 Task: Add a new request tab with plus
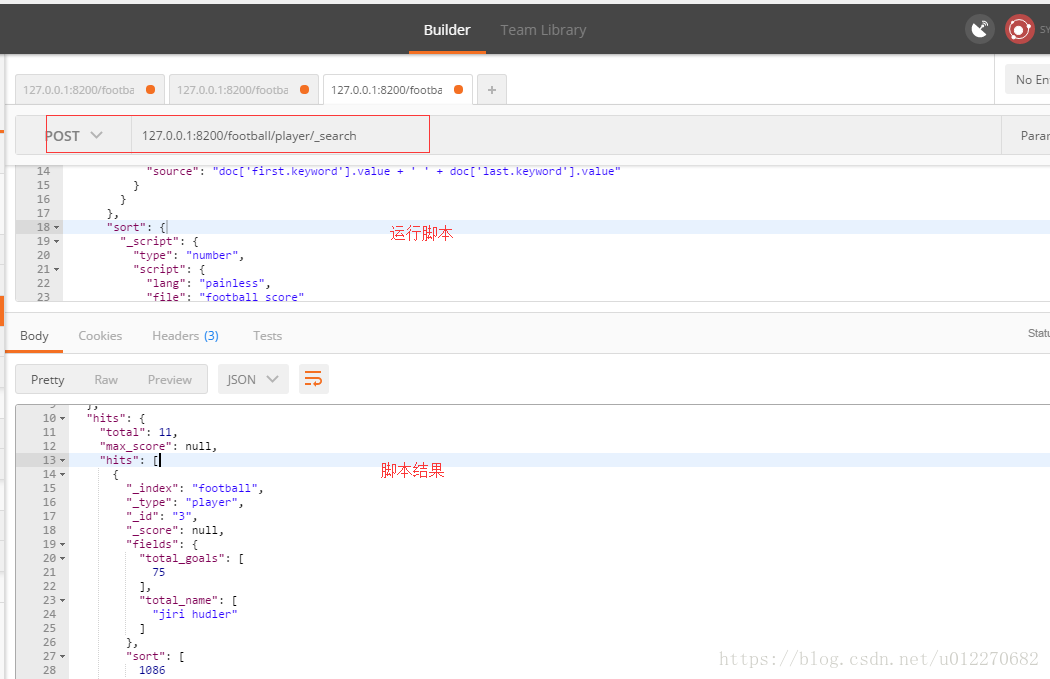492,90
